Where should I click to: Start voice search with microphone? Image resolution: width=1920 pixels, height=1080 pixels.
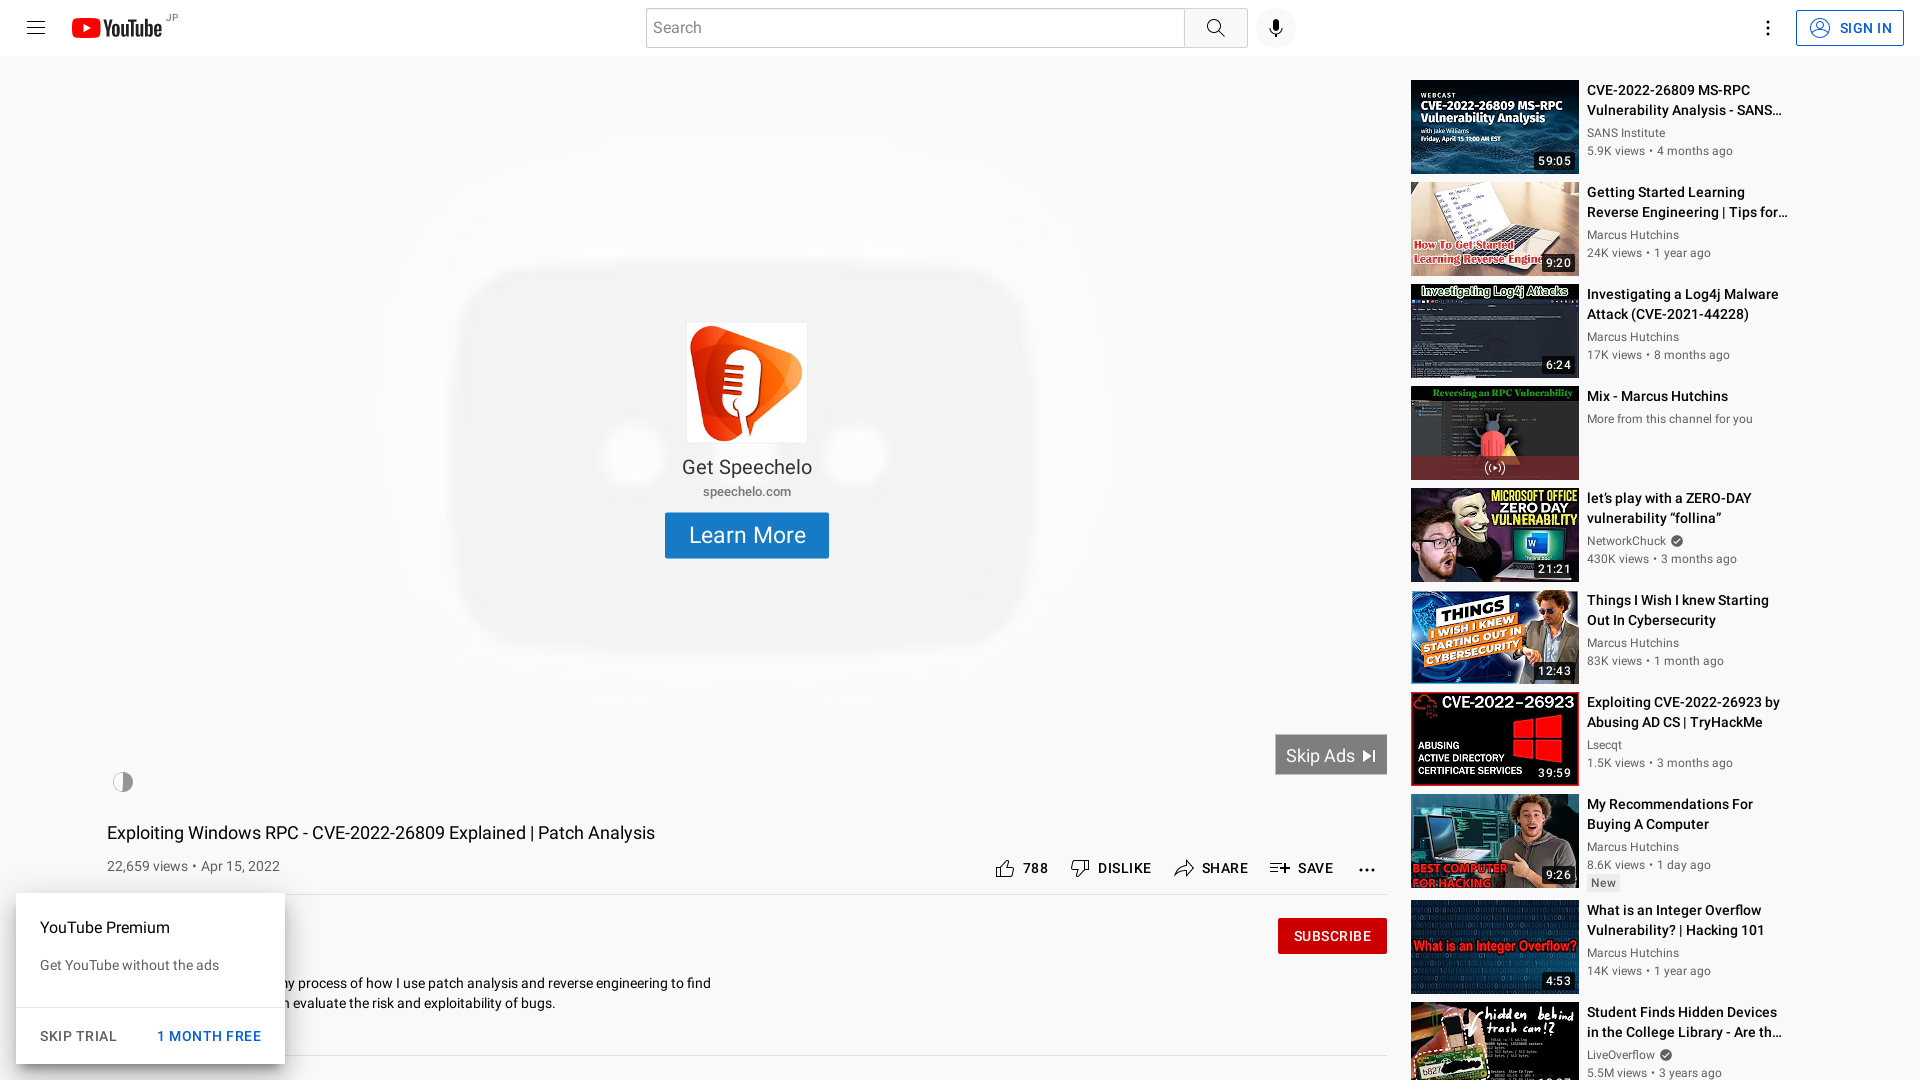coord(1276,28)
